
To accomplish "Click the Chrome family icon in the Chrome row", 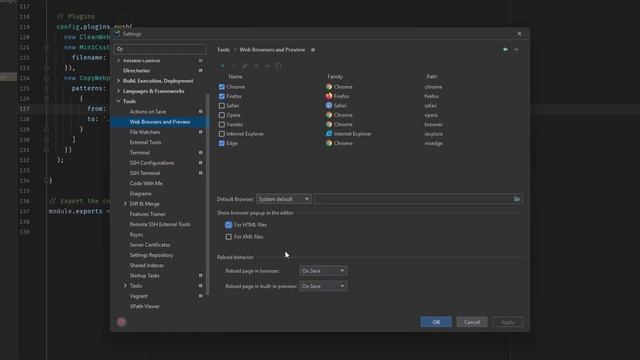I will pos(329,87).
